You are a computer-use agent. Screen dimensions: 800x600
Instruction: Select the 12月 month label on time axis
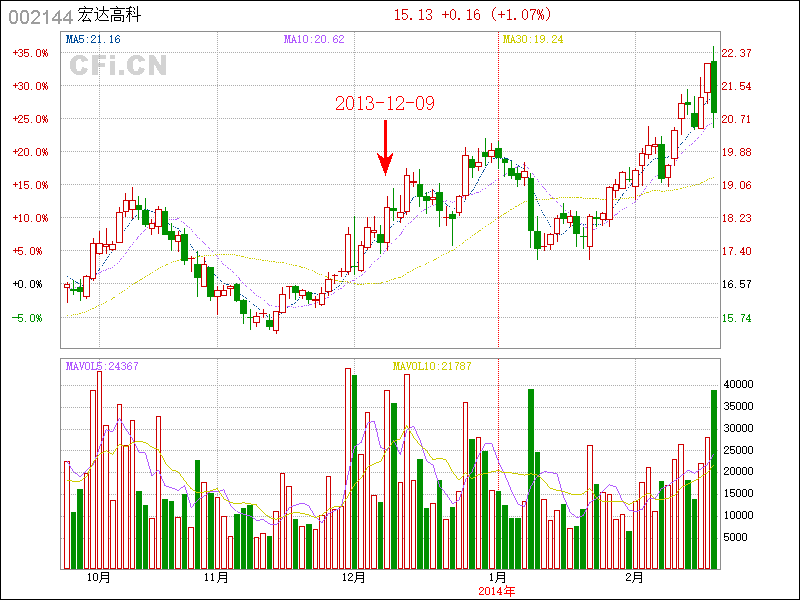pyautogui.click(x=354, y=577)
